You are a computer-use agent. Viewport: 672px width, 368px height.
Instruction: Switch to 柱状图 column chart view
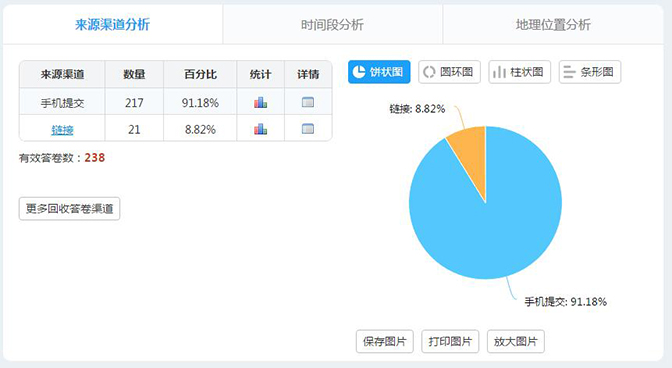[519, 72]
